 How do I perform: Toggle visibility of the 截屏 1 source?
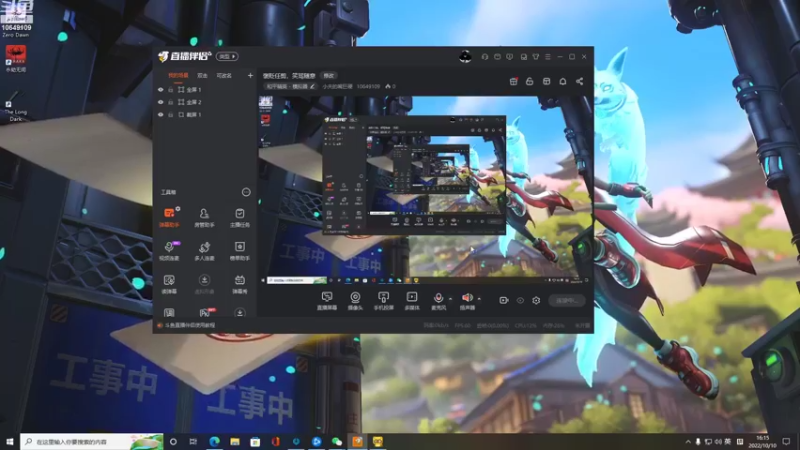tap(161, 115)
